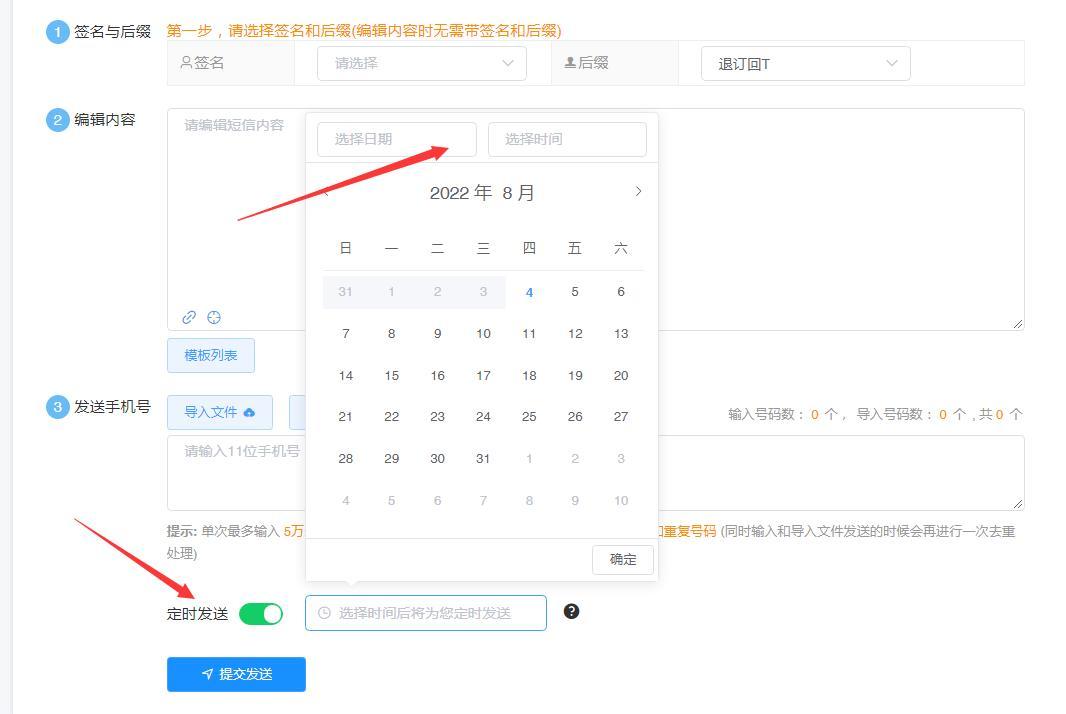Select grayed July 31 in first row
The image size is (1066, 714).
tap(345, 292)
